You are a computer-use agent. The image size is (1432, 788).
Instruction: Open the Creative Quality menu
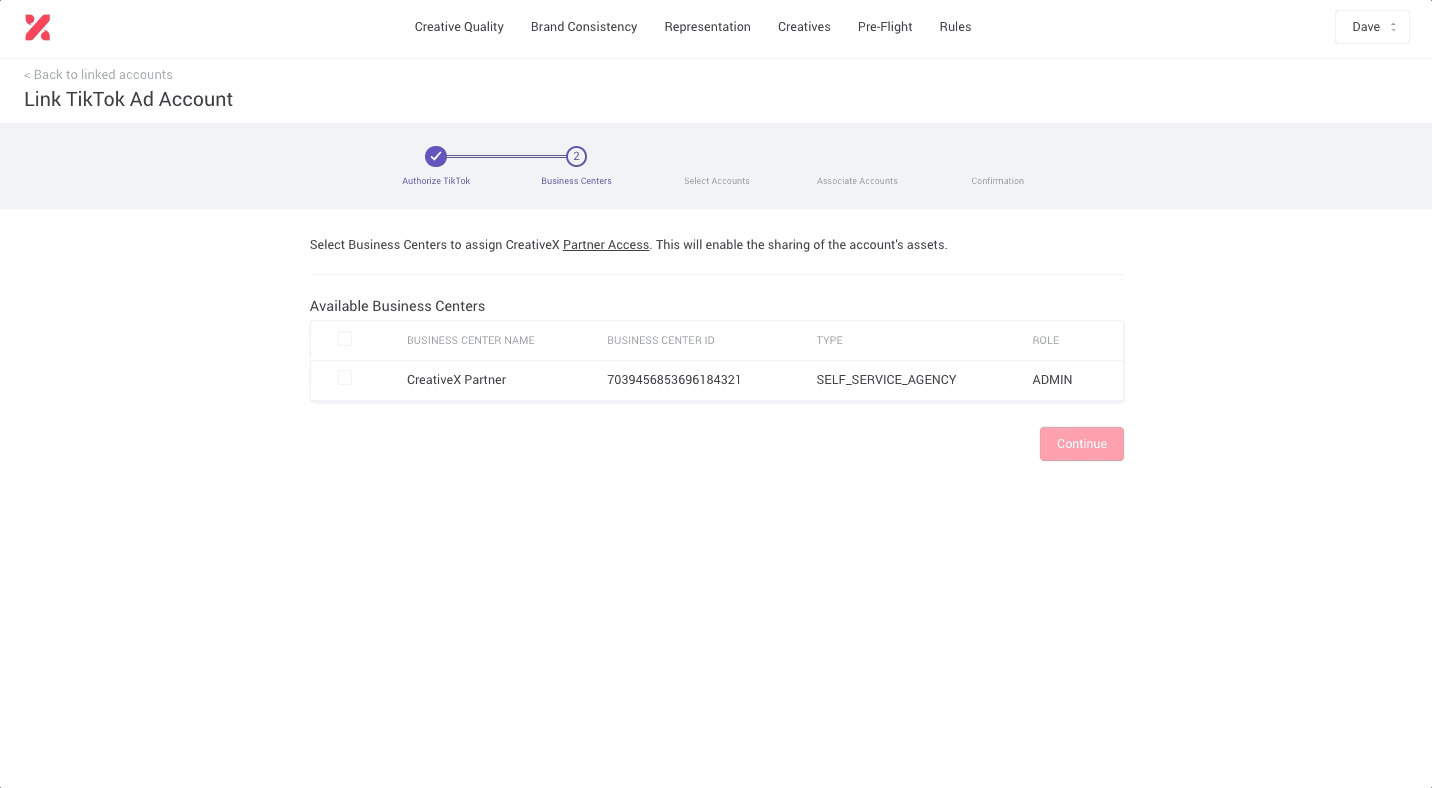pos(459,27)
